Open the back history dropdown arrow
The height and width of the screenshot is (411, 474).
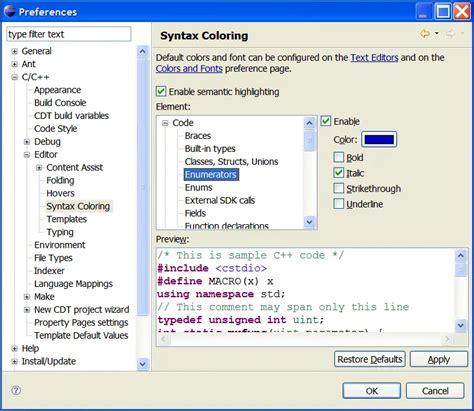[x=436, y=33]
